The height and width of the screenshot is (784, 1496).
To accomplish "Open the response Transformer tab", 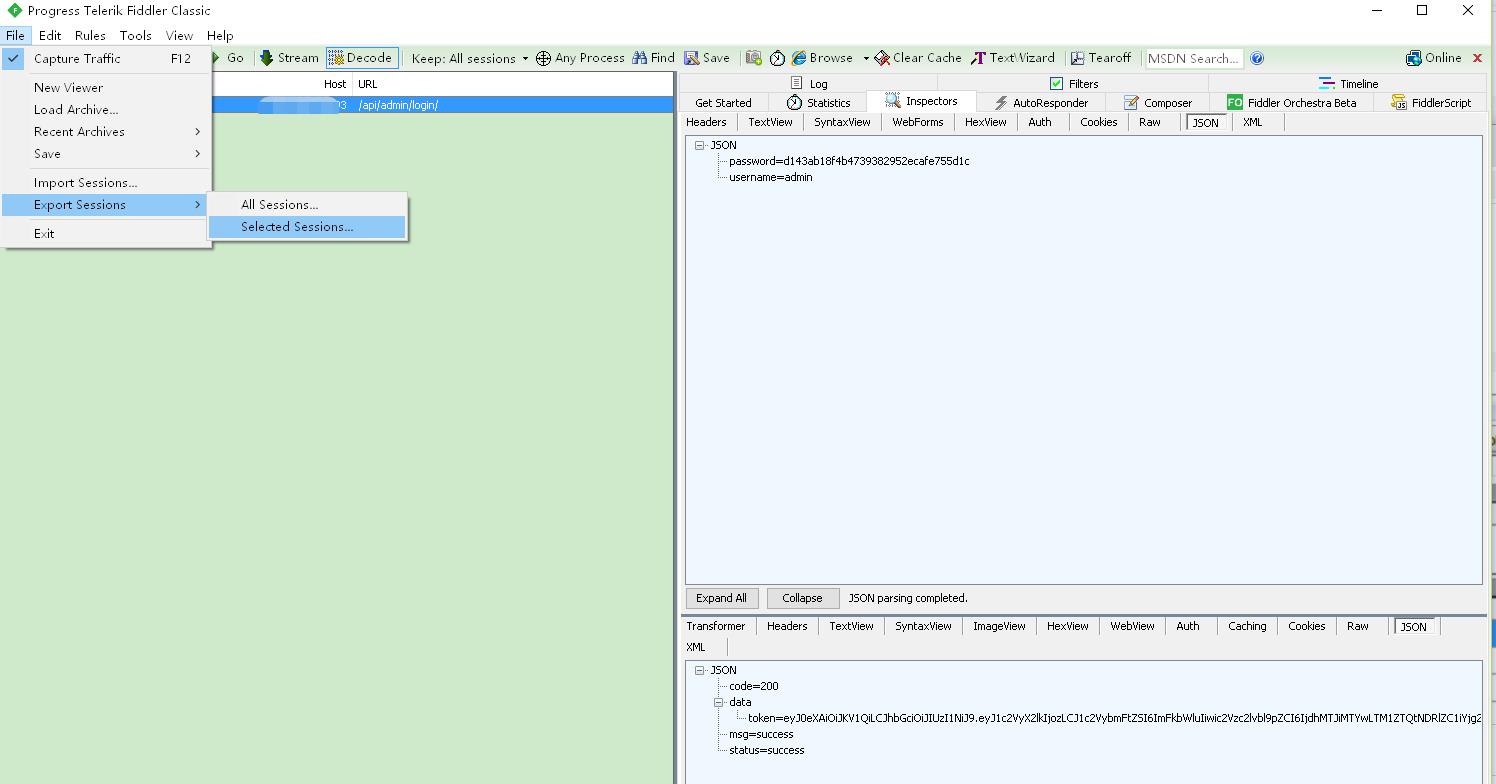I will pyautogui.click(x=715, y=626).
